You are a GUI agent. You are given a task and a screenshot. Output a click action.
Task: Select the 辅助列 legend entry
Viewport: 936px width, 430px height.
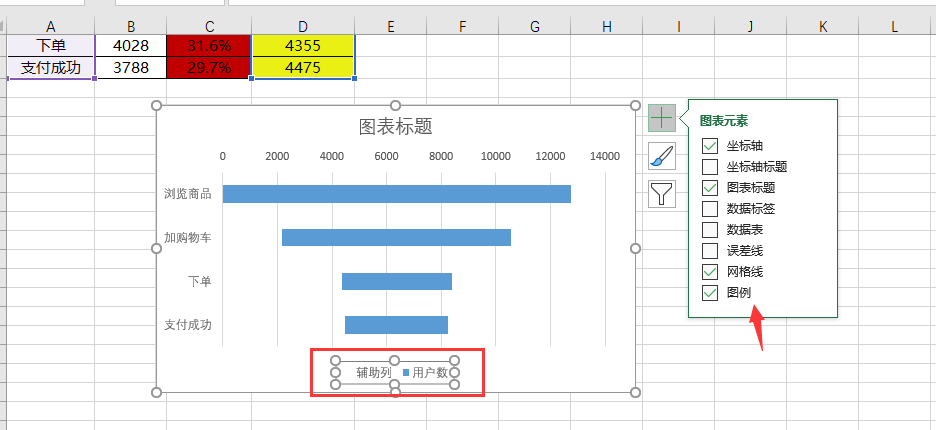pos(374,373)
